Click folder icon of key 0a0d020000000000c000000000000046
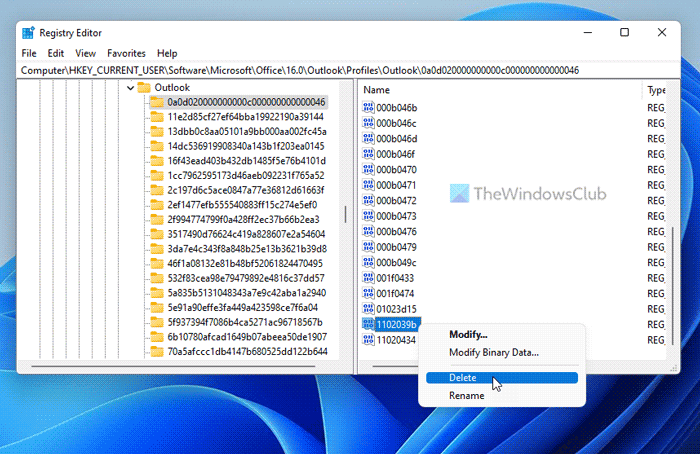Viewport: 700px width, 454px height. click(157, 102)
